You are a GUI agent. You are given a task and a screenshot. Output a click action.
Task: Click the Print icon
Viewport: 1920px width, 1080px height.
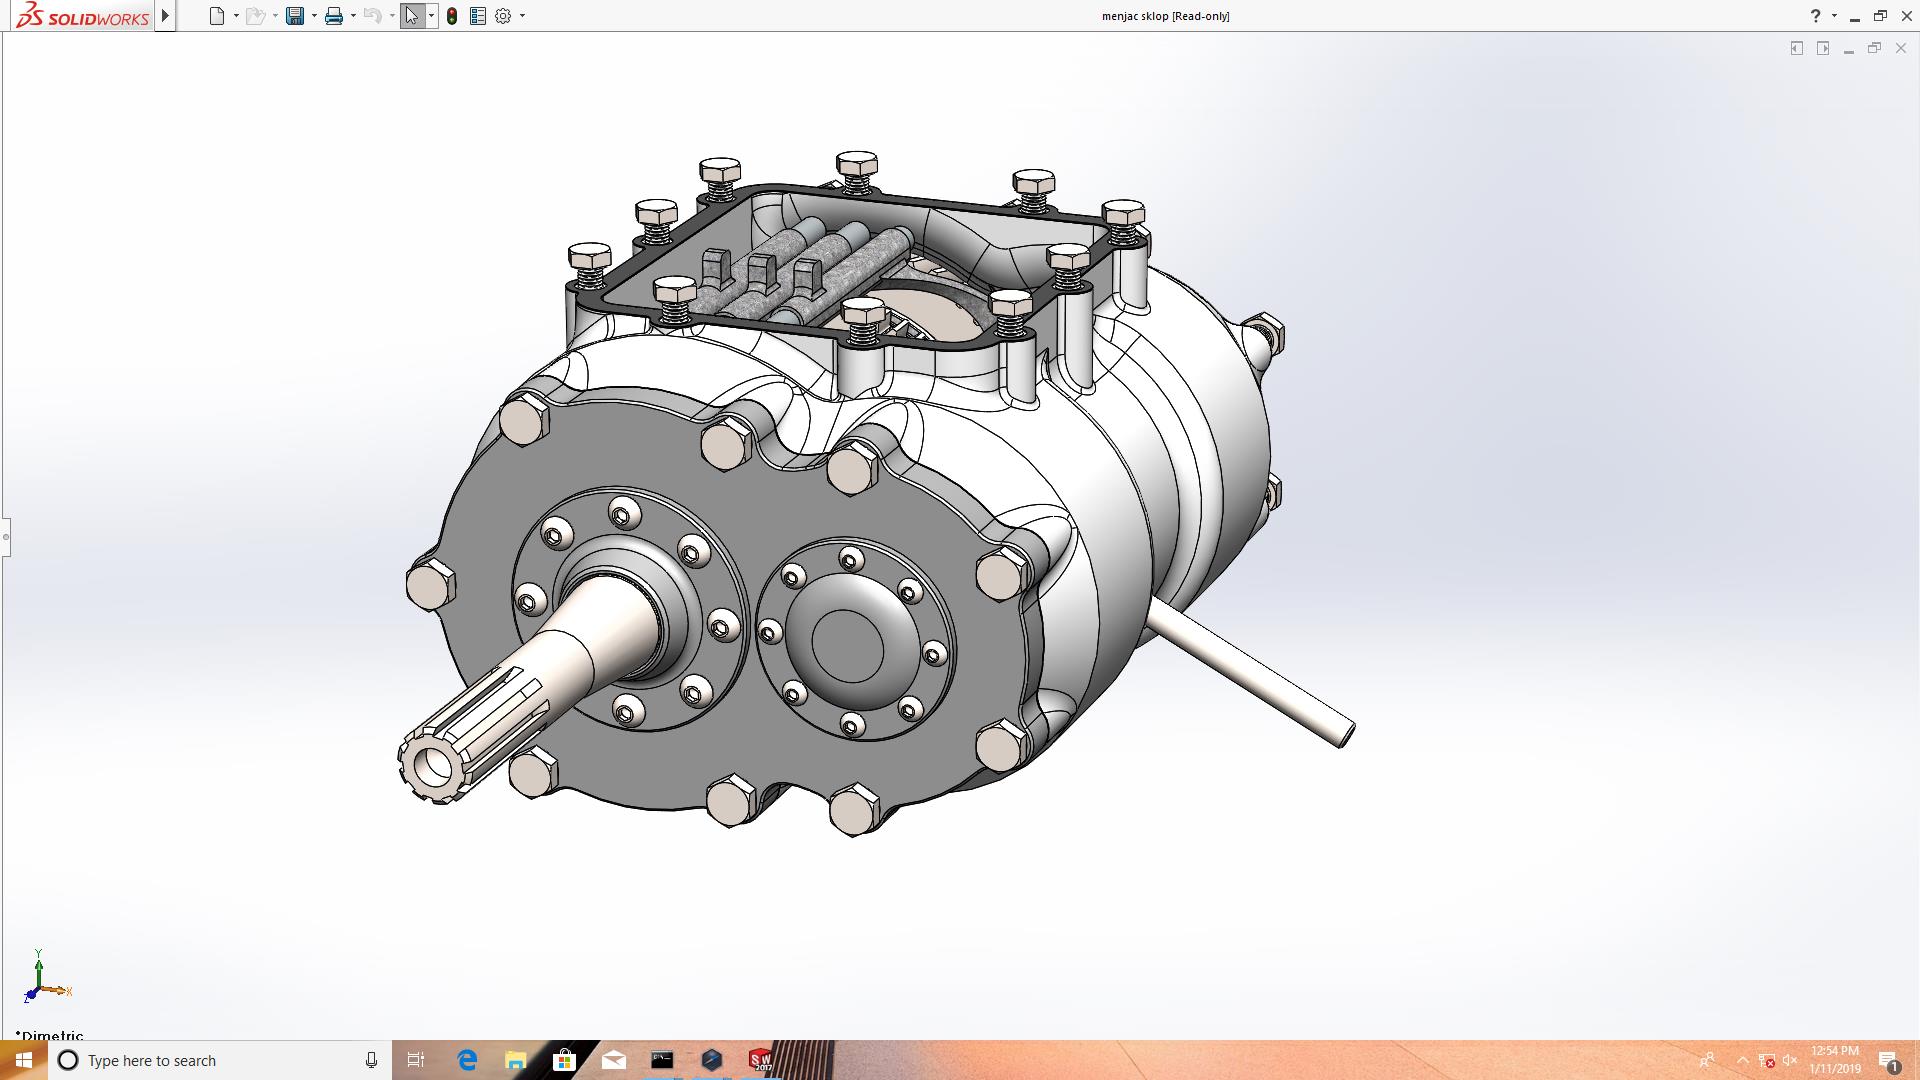tap(334, 16)
